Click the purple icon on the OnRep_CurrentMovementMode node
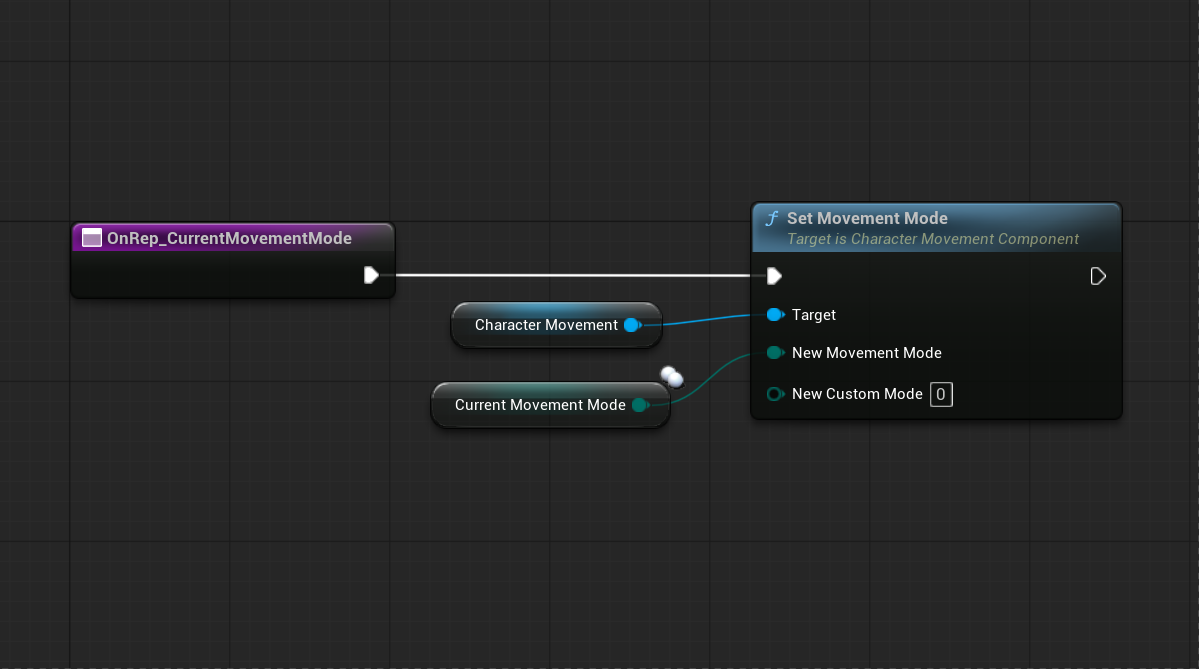Image resolution: width=1199 pixels, height=669 pixels. tap(92, 238)
